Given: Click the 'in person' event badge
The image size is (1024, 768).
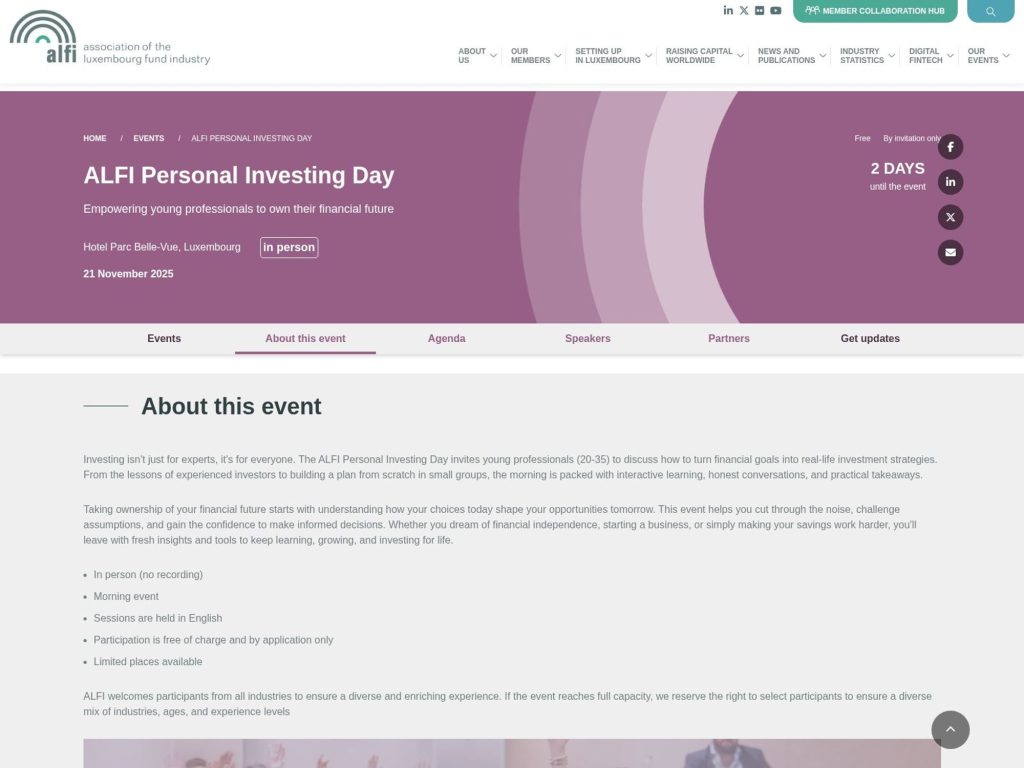Looking at the screenshot, I should pyautogui.click(x=289, y=247).
